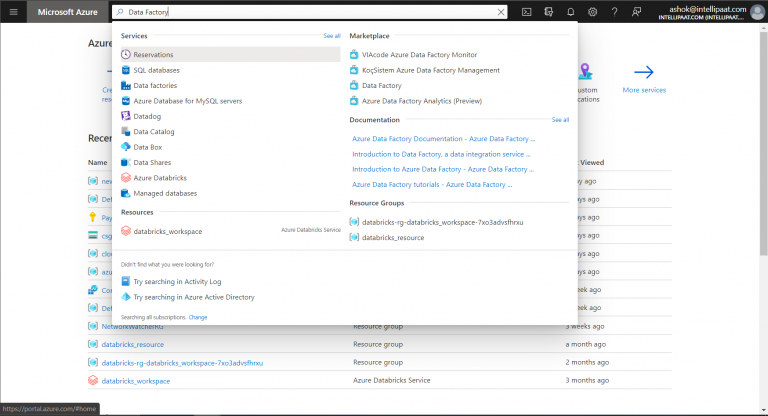The image size is (768, 416).
Task: Open Introduction to Azure Data Factory link
Action: point(443,169)
